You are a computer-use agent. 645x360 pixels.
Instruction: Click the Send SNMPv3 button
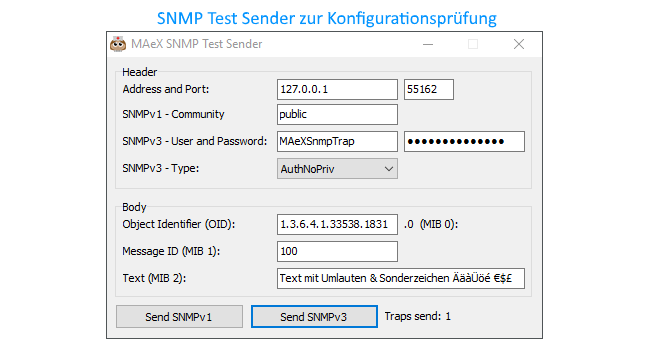[x=314, y=316]
